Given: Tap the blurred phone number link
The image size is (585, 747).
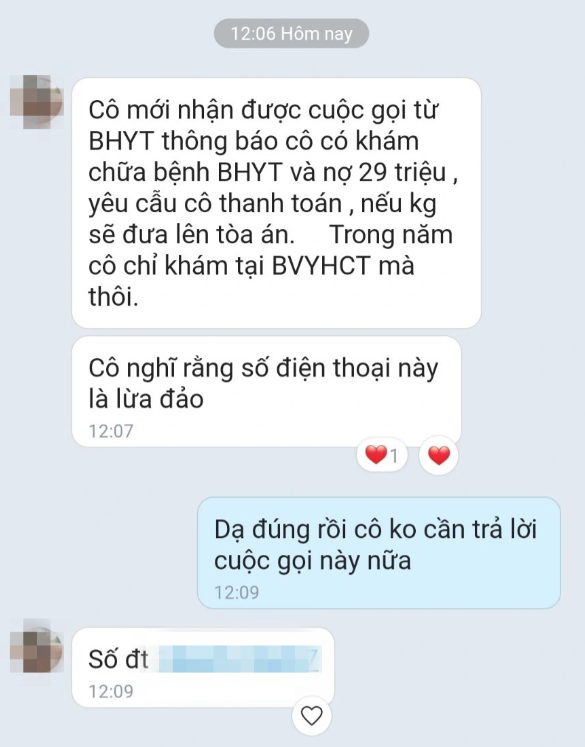Looking at the screenshot, I should coord(240,659).
